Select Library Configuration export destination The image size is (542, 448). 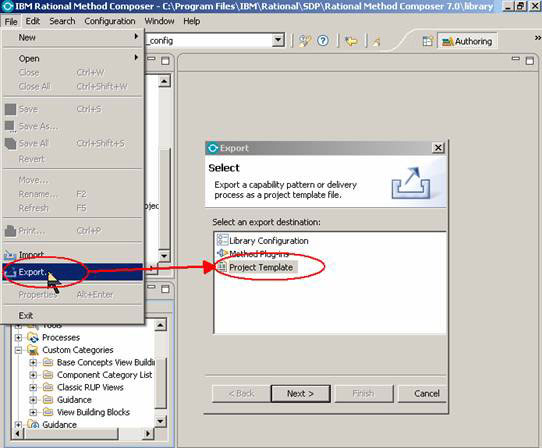(x=263, y=241)
